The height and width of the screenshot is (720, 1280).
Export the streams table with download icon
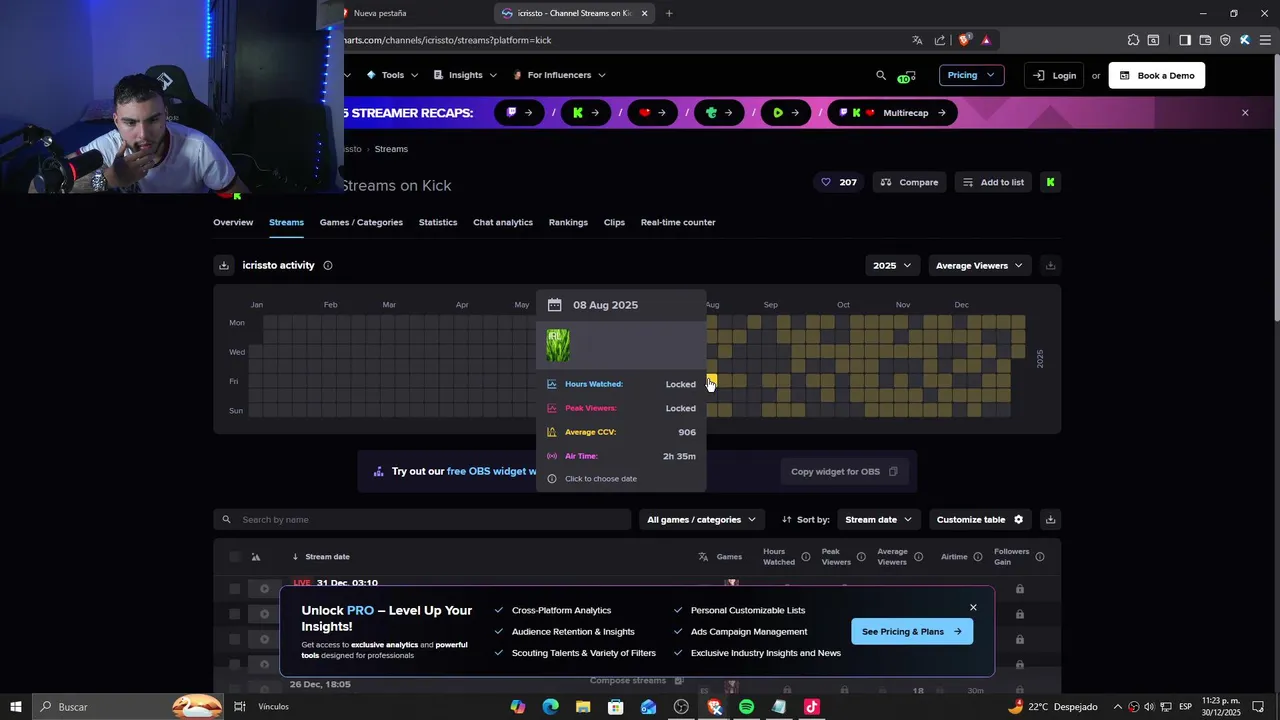(x=1050, y=519)
